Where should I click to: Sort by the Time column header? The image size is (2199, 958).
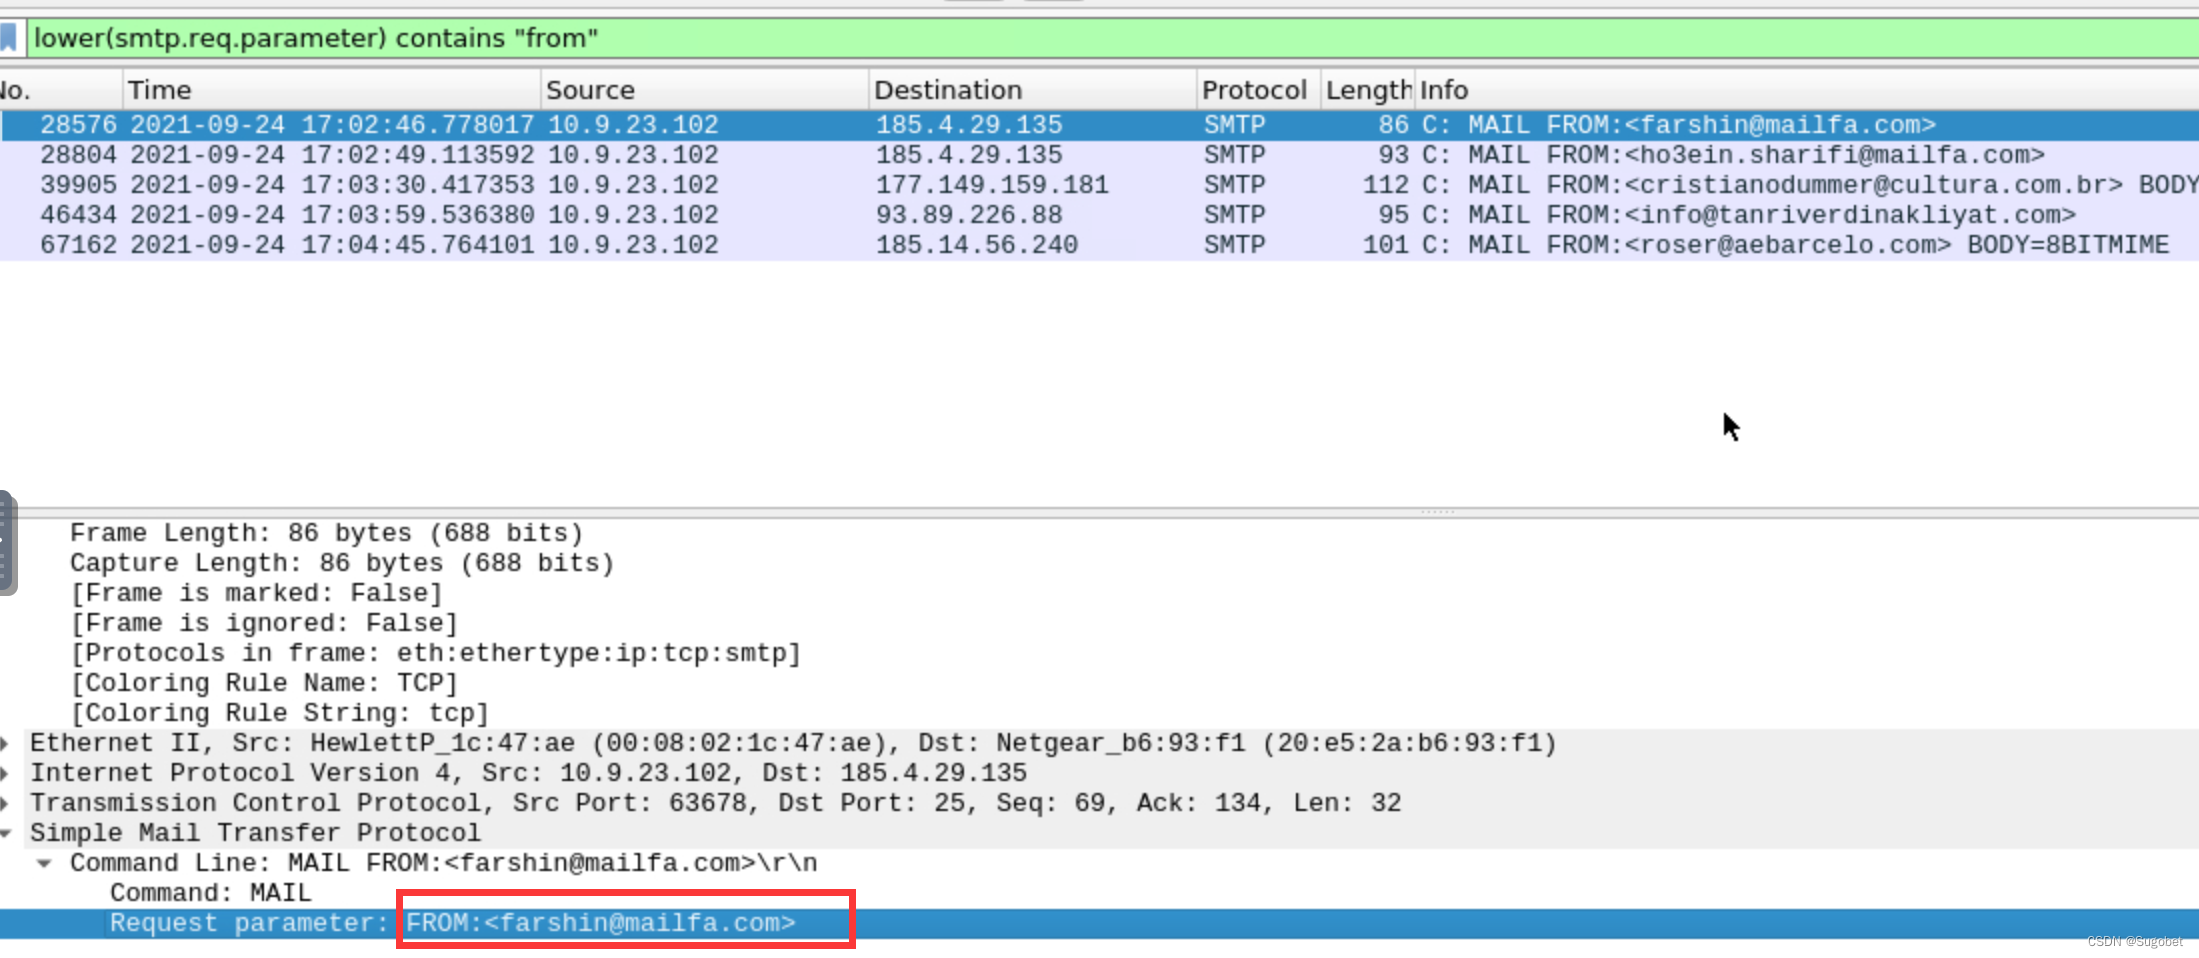[331, 90]
